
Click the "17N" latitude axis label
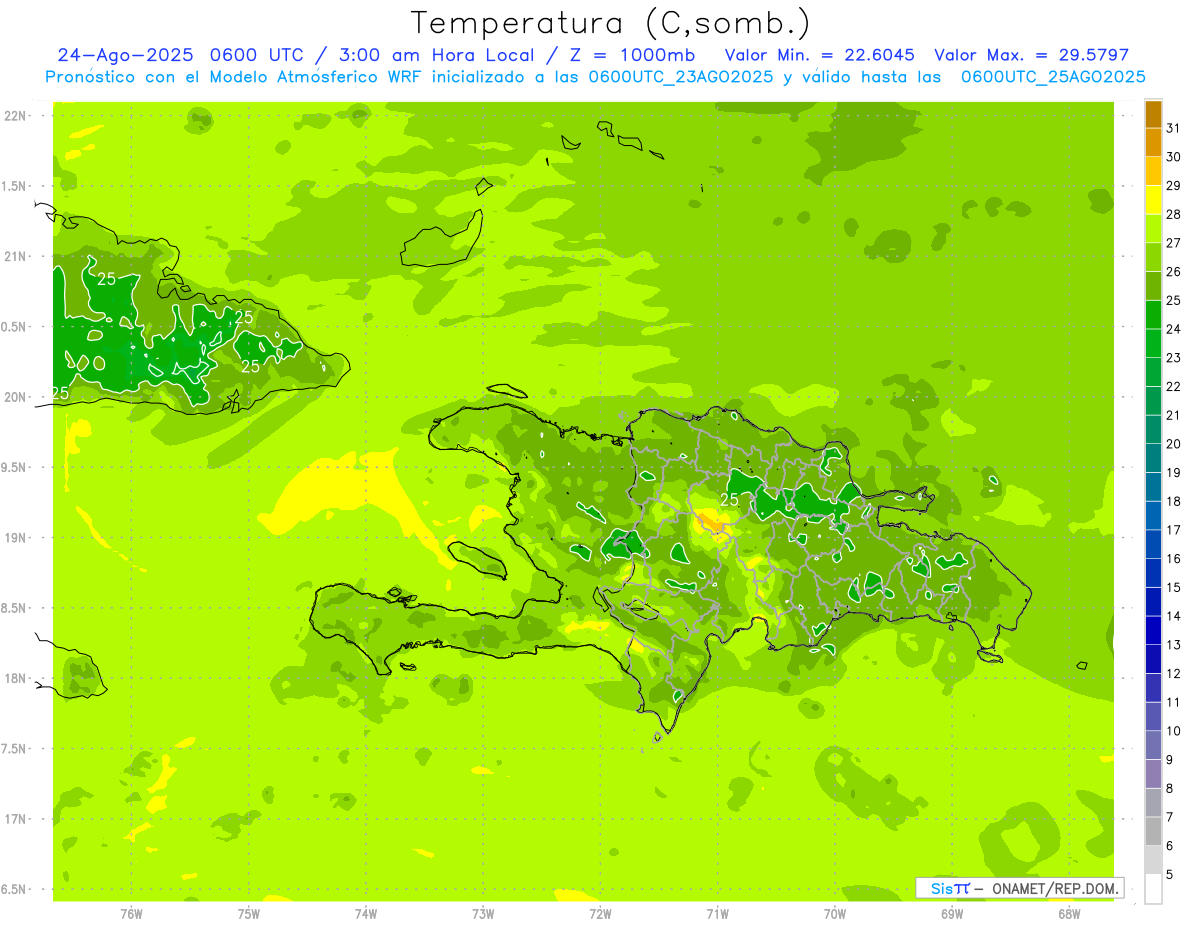click(15, 819)
